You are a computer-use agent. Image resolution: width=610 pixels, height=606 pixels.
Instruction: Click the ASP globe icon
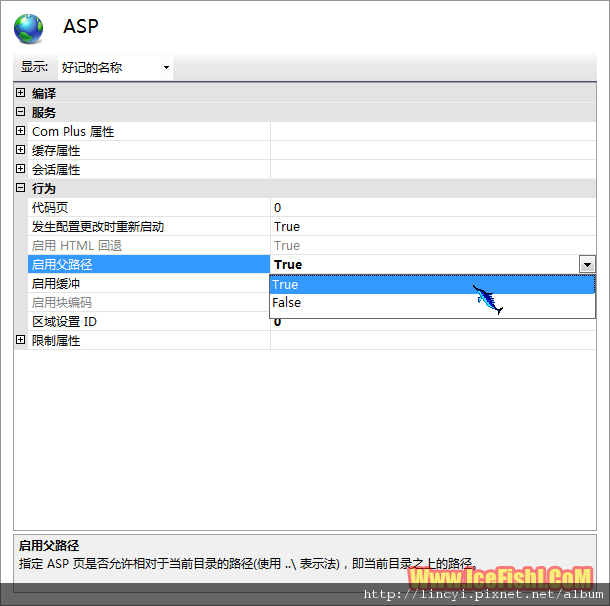[x=28, y=29]
